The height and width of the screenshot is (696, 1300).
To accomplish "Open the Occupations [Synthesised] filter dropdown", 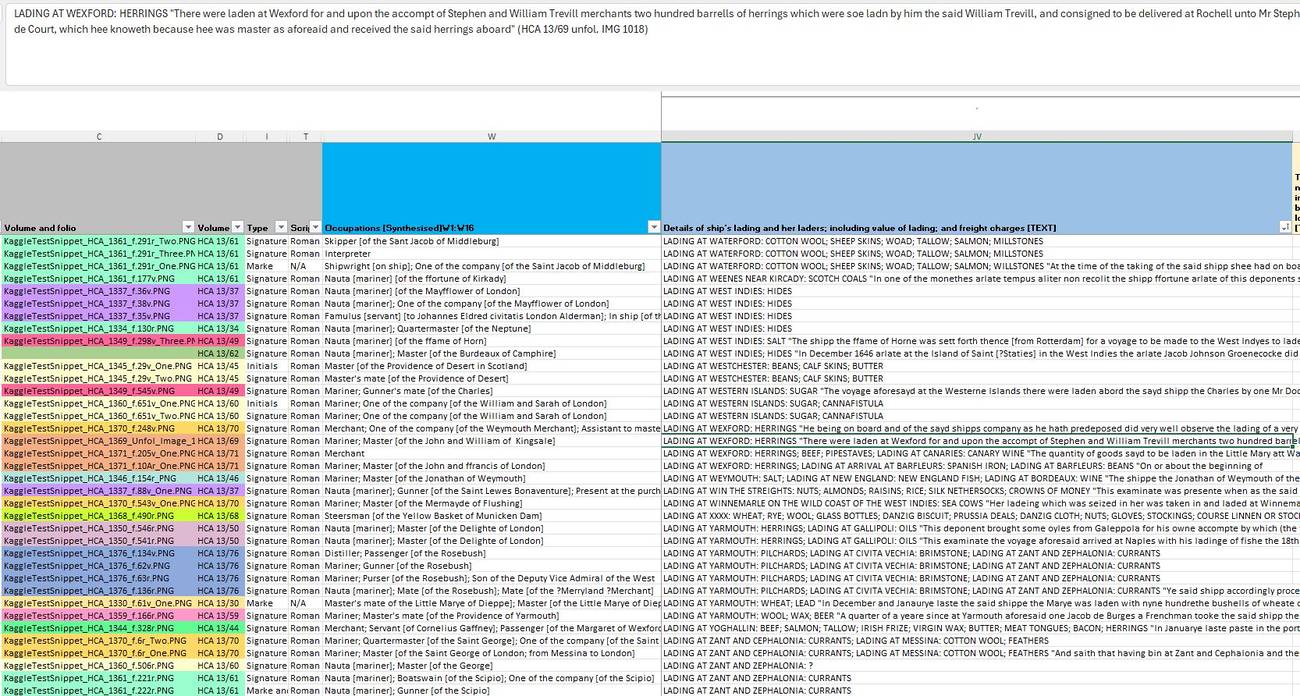I will (654, 227).
